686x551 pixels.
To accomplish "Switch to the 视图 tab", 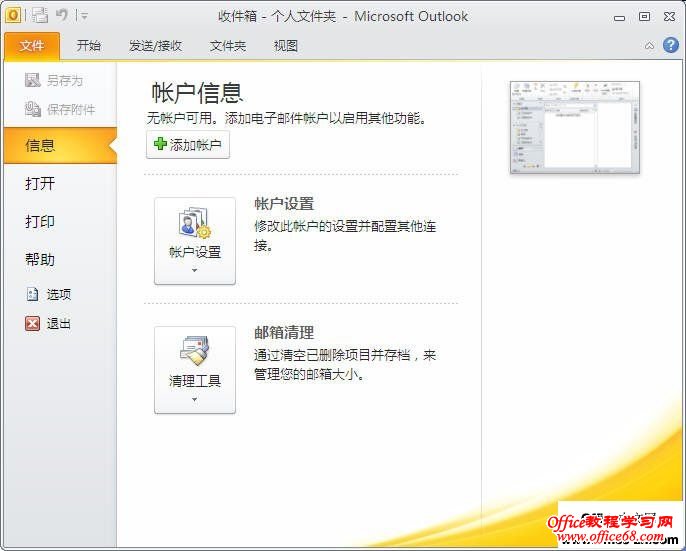I will [286, 46].
